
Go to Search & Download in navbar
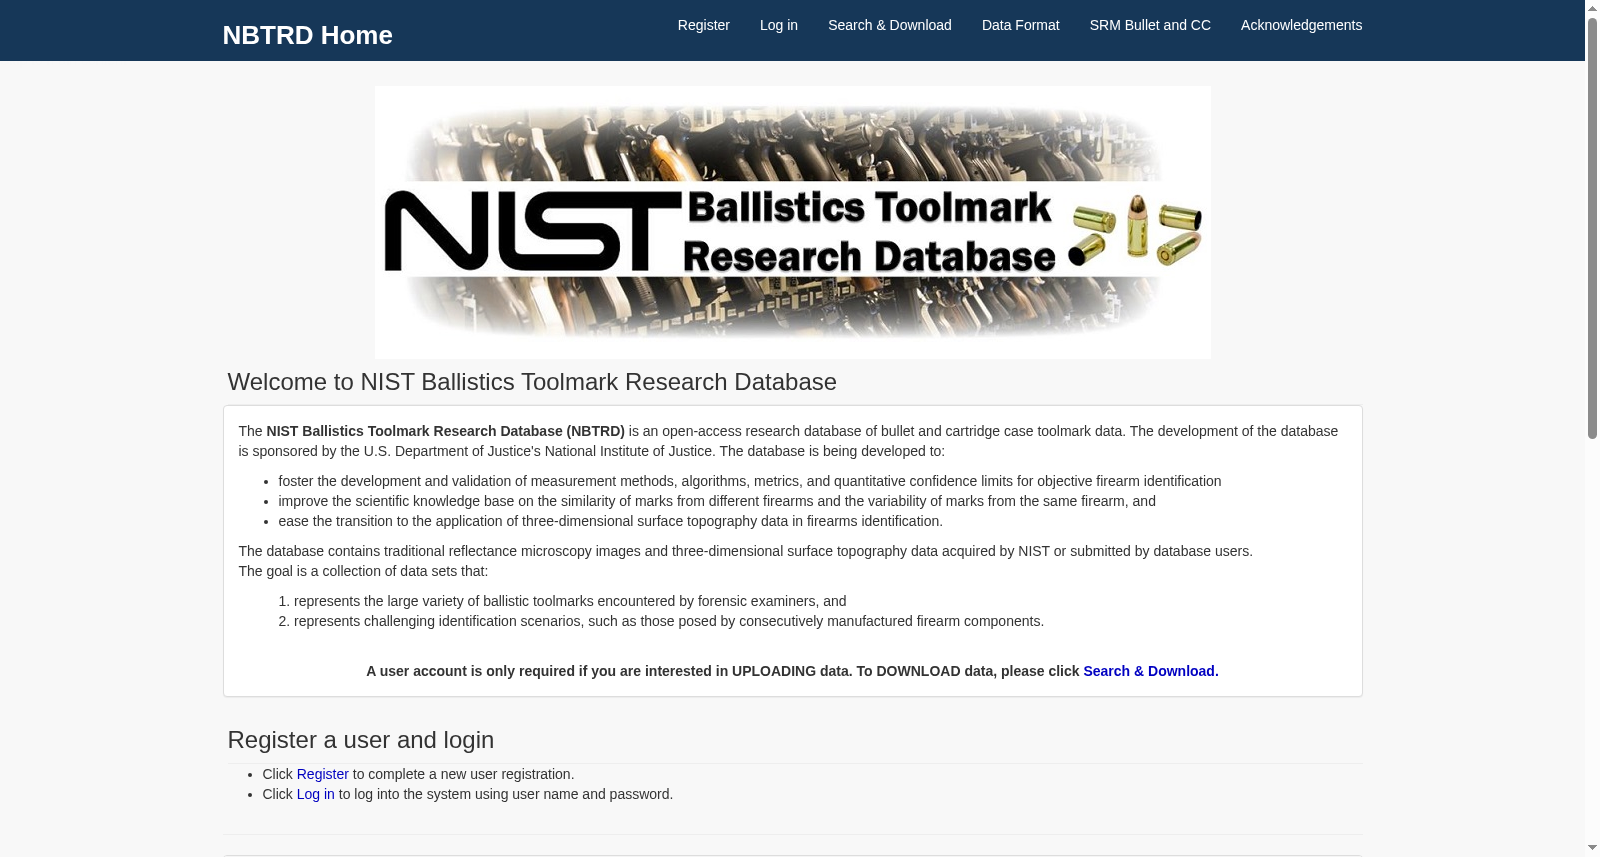coord(889,25)
